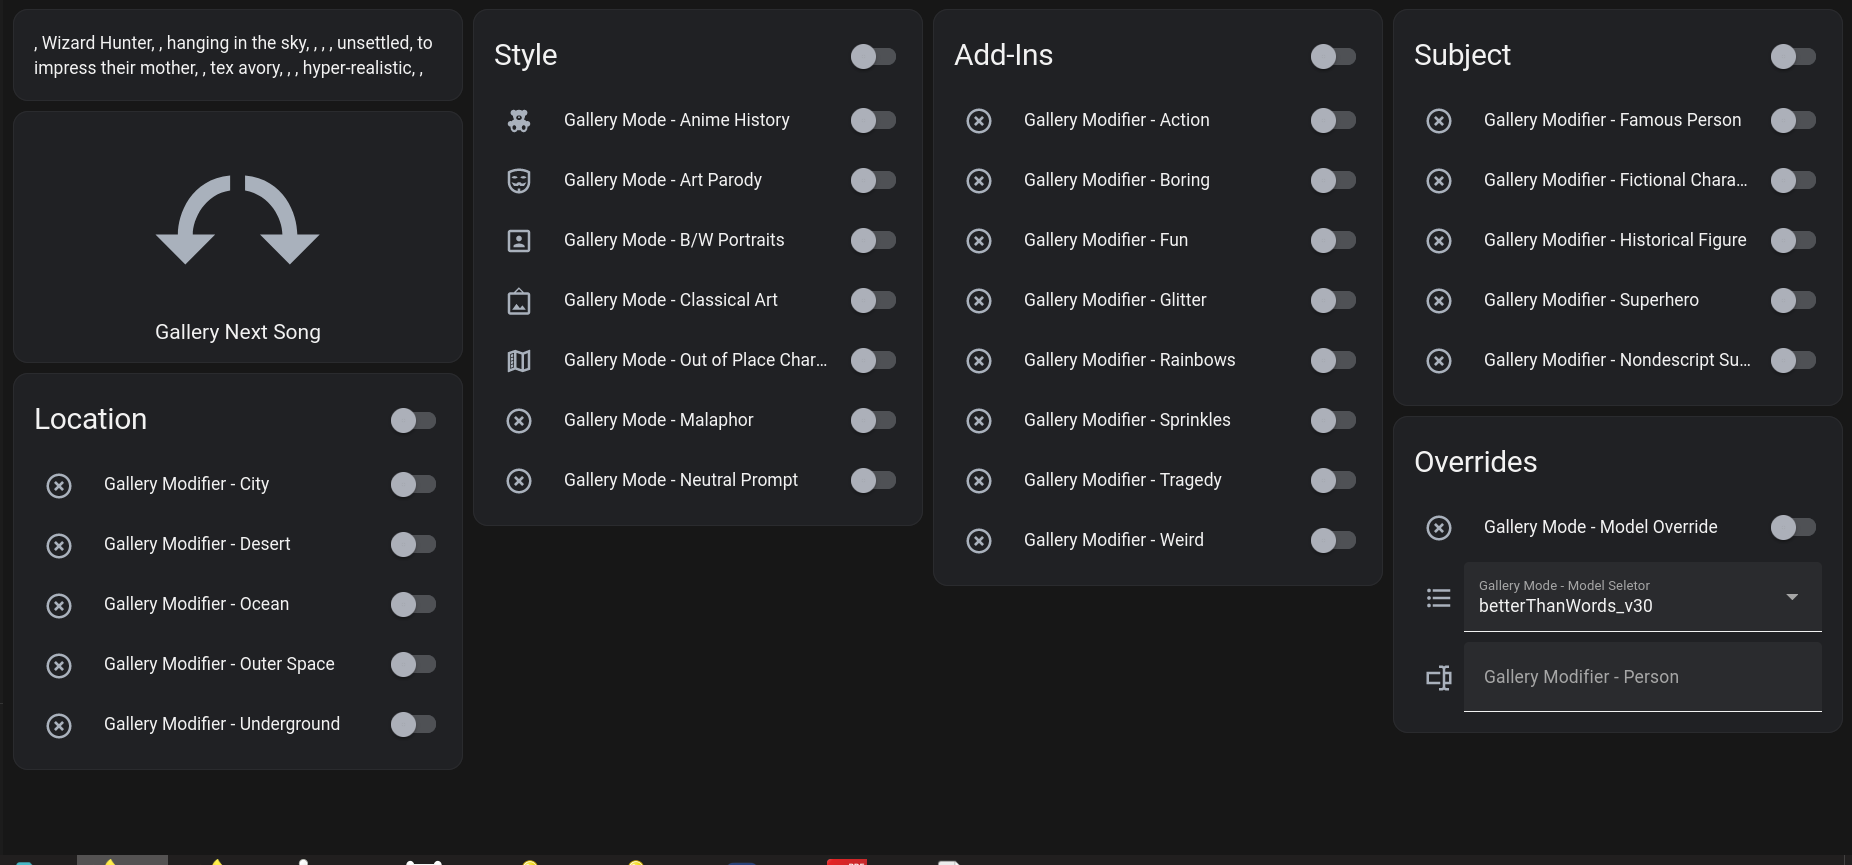Viewport: 1852px width, 865px height.
Task: Click the Gallery Modifier - Person input field
Action: pos(1642,677)
